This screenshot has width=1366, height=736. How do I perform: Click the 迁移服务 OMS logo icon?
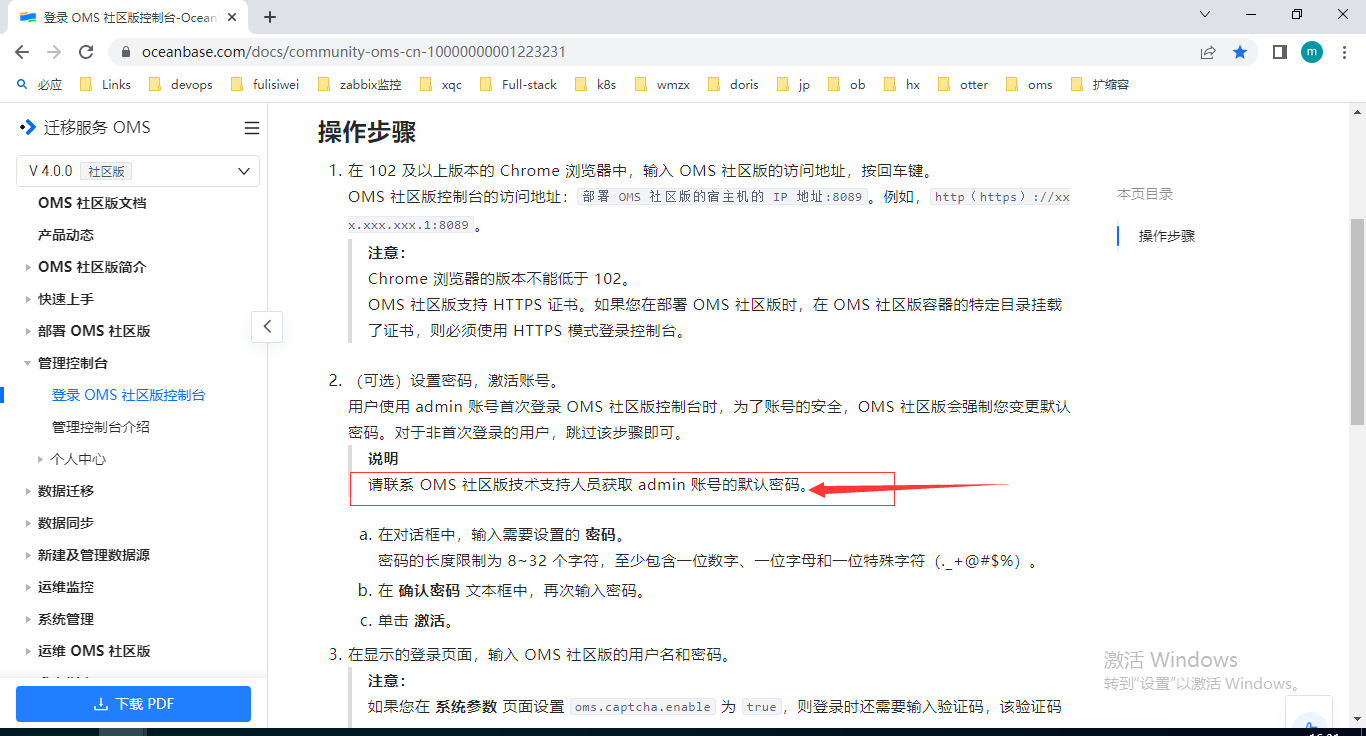pos(28,127)
